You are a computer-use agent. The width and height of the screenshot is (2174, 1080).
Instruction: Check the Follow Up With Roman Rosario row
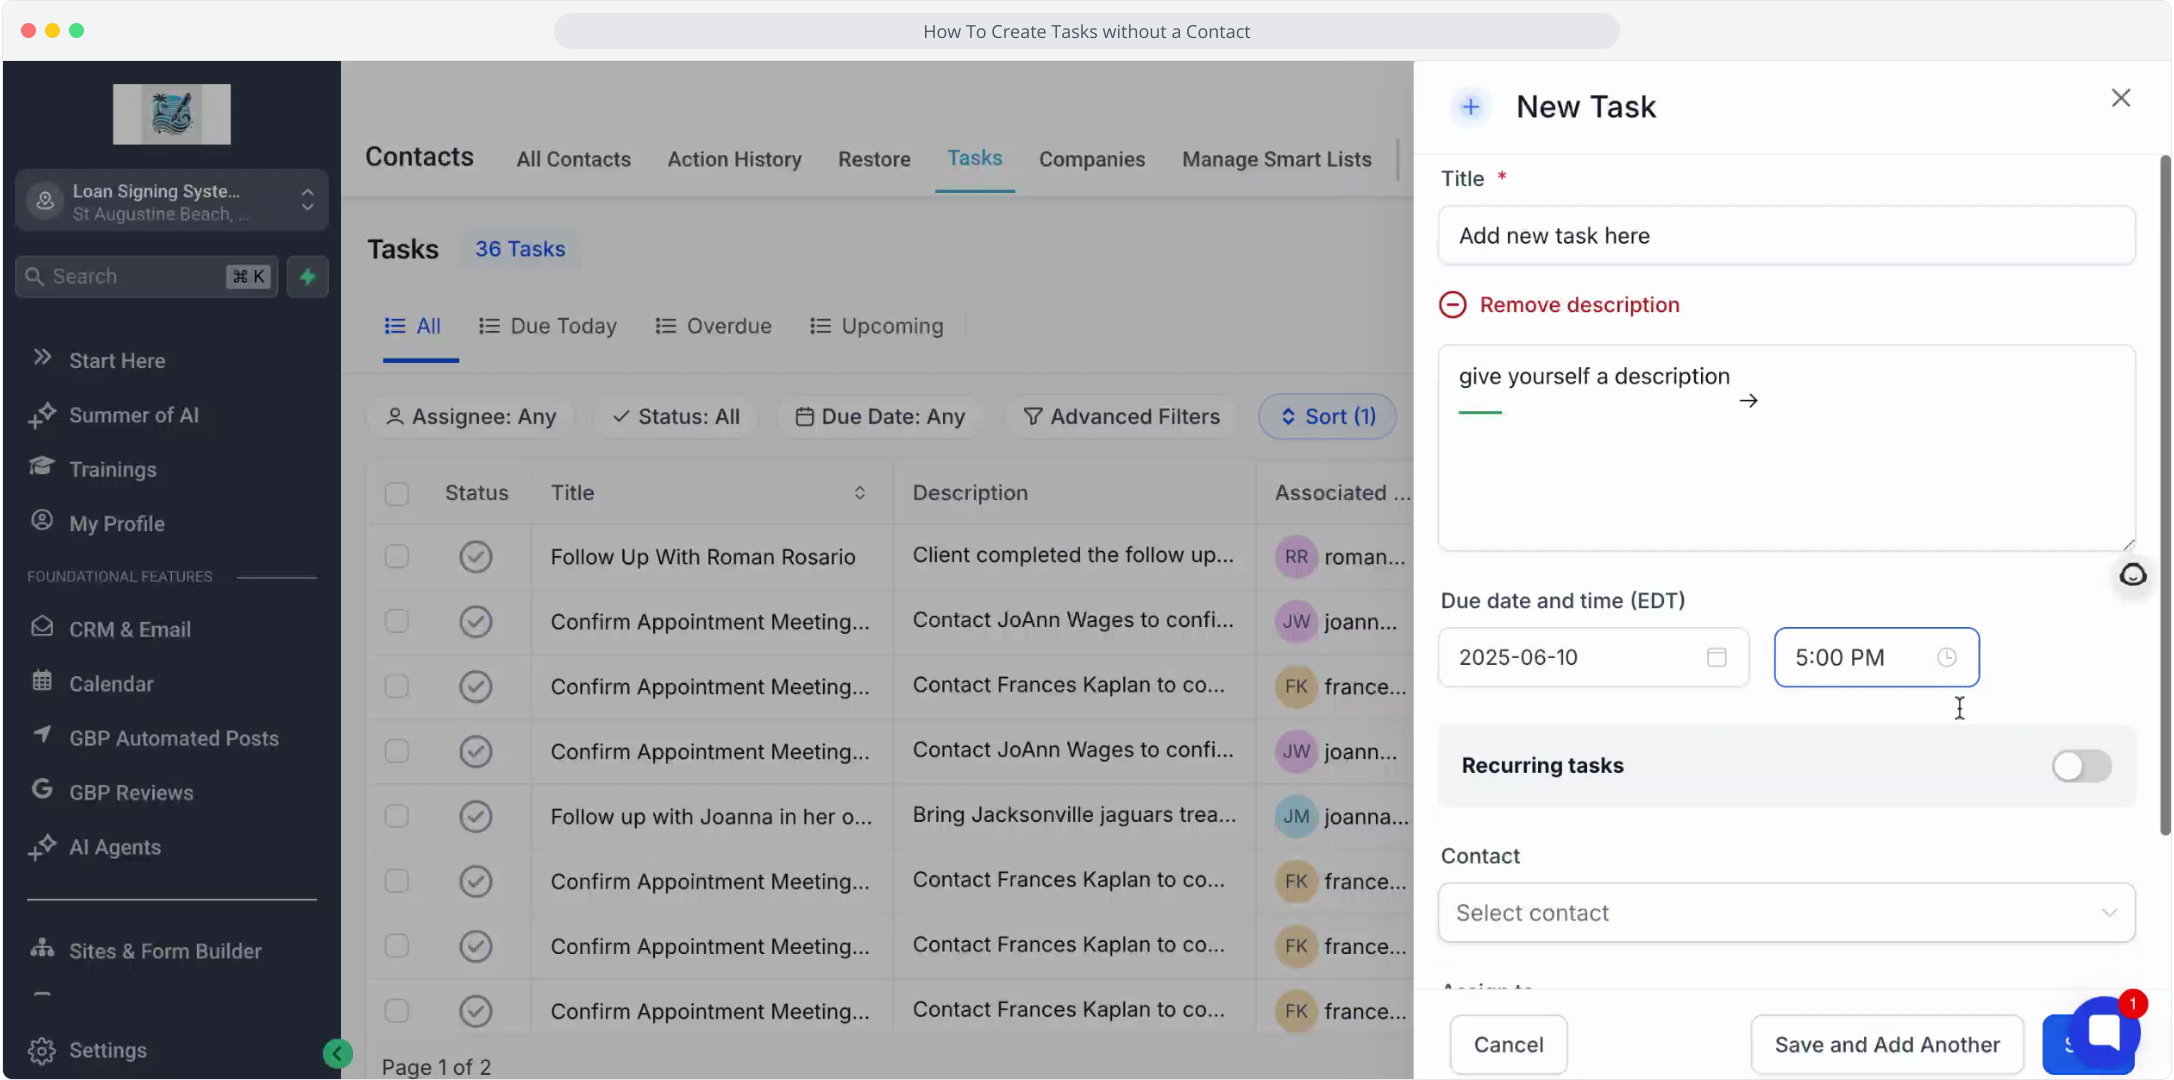[397, 557]
